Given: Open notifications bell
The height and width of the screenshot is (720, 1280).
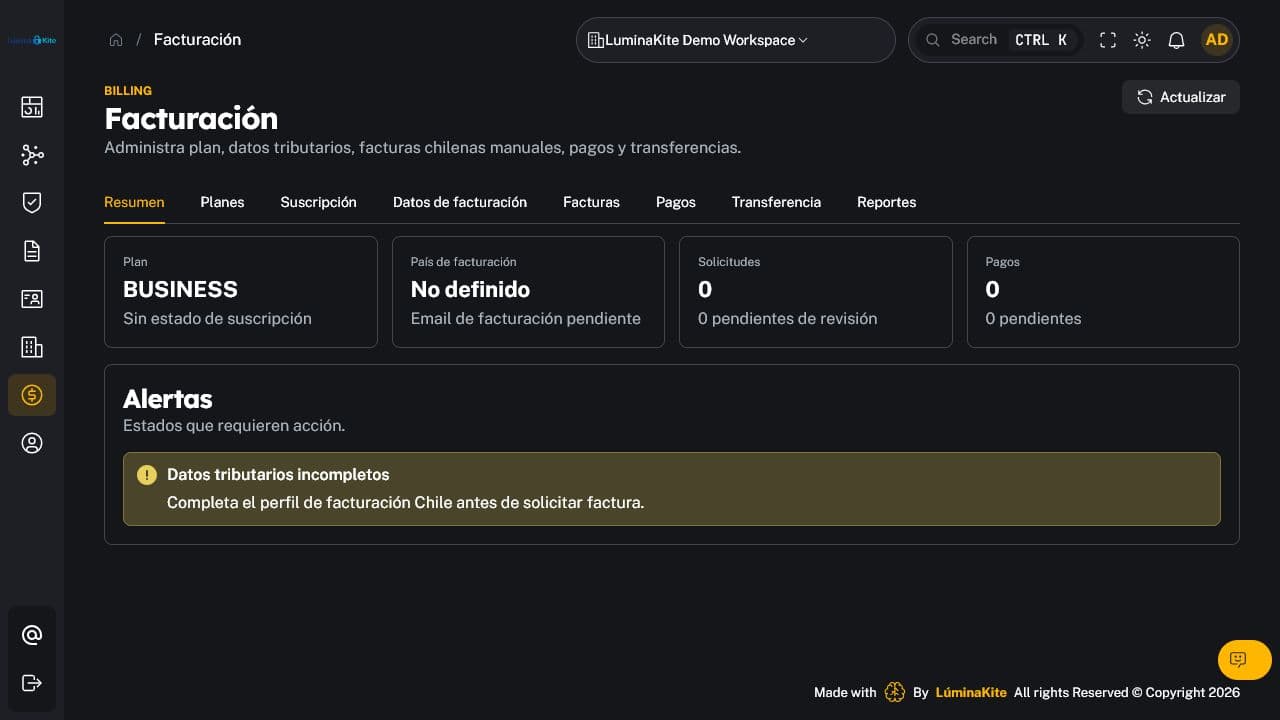Looking at the screenshot, I should pyautogui.click(x=1177, y=40).
